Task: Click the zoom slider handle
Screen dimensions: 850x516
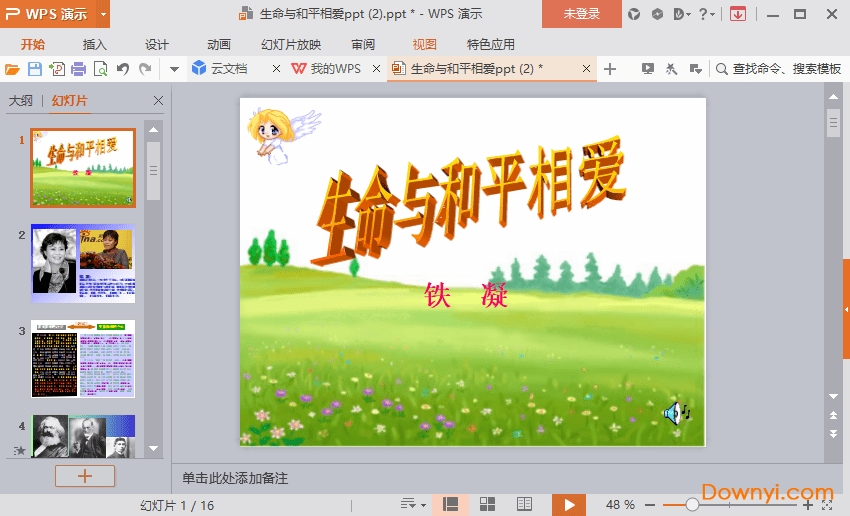Action: tap(692, 505)
